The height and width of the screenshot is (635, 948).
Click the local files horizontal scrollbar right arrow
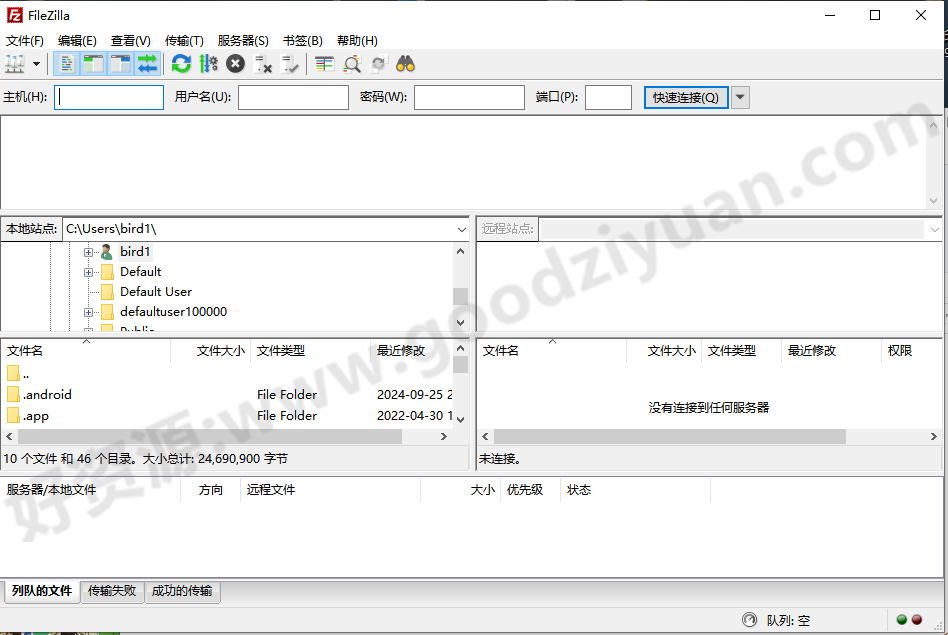coord(444,436)
